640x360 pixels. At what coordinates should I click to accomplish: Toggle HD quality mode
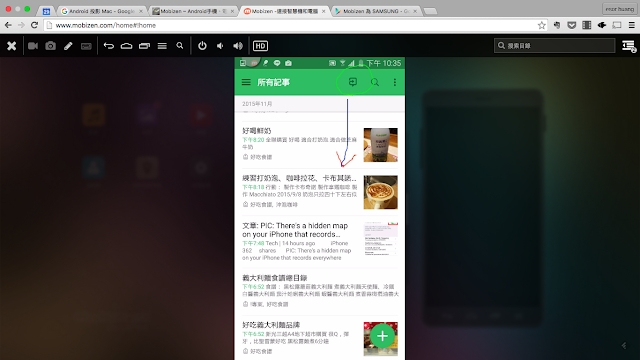coord(260,46)
